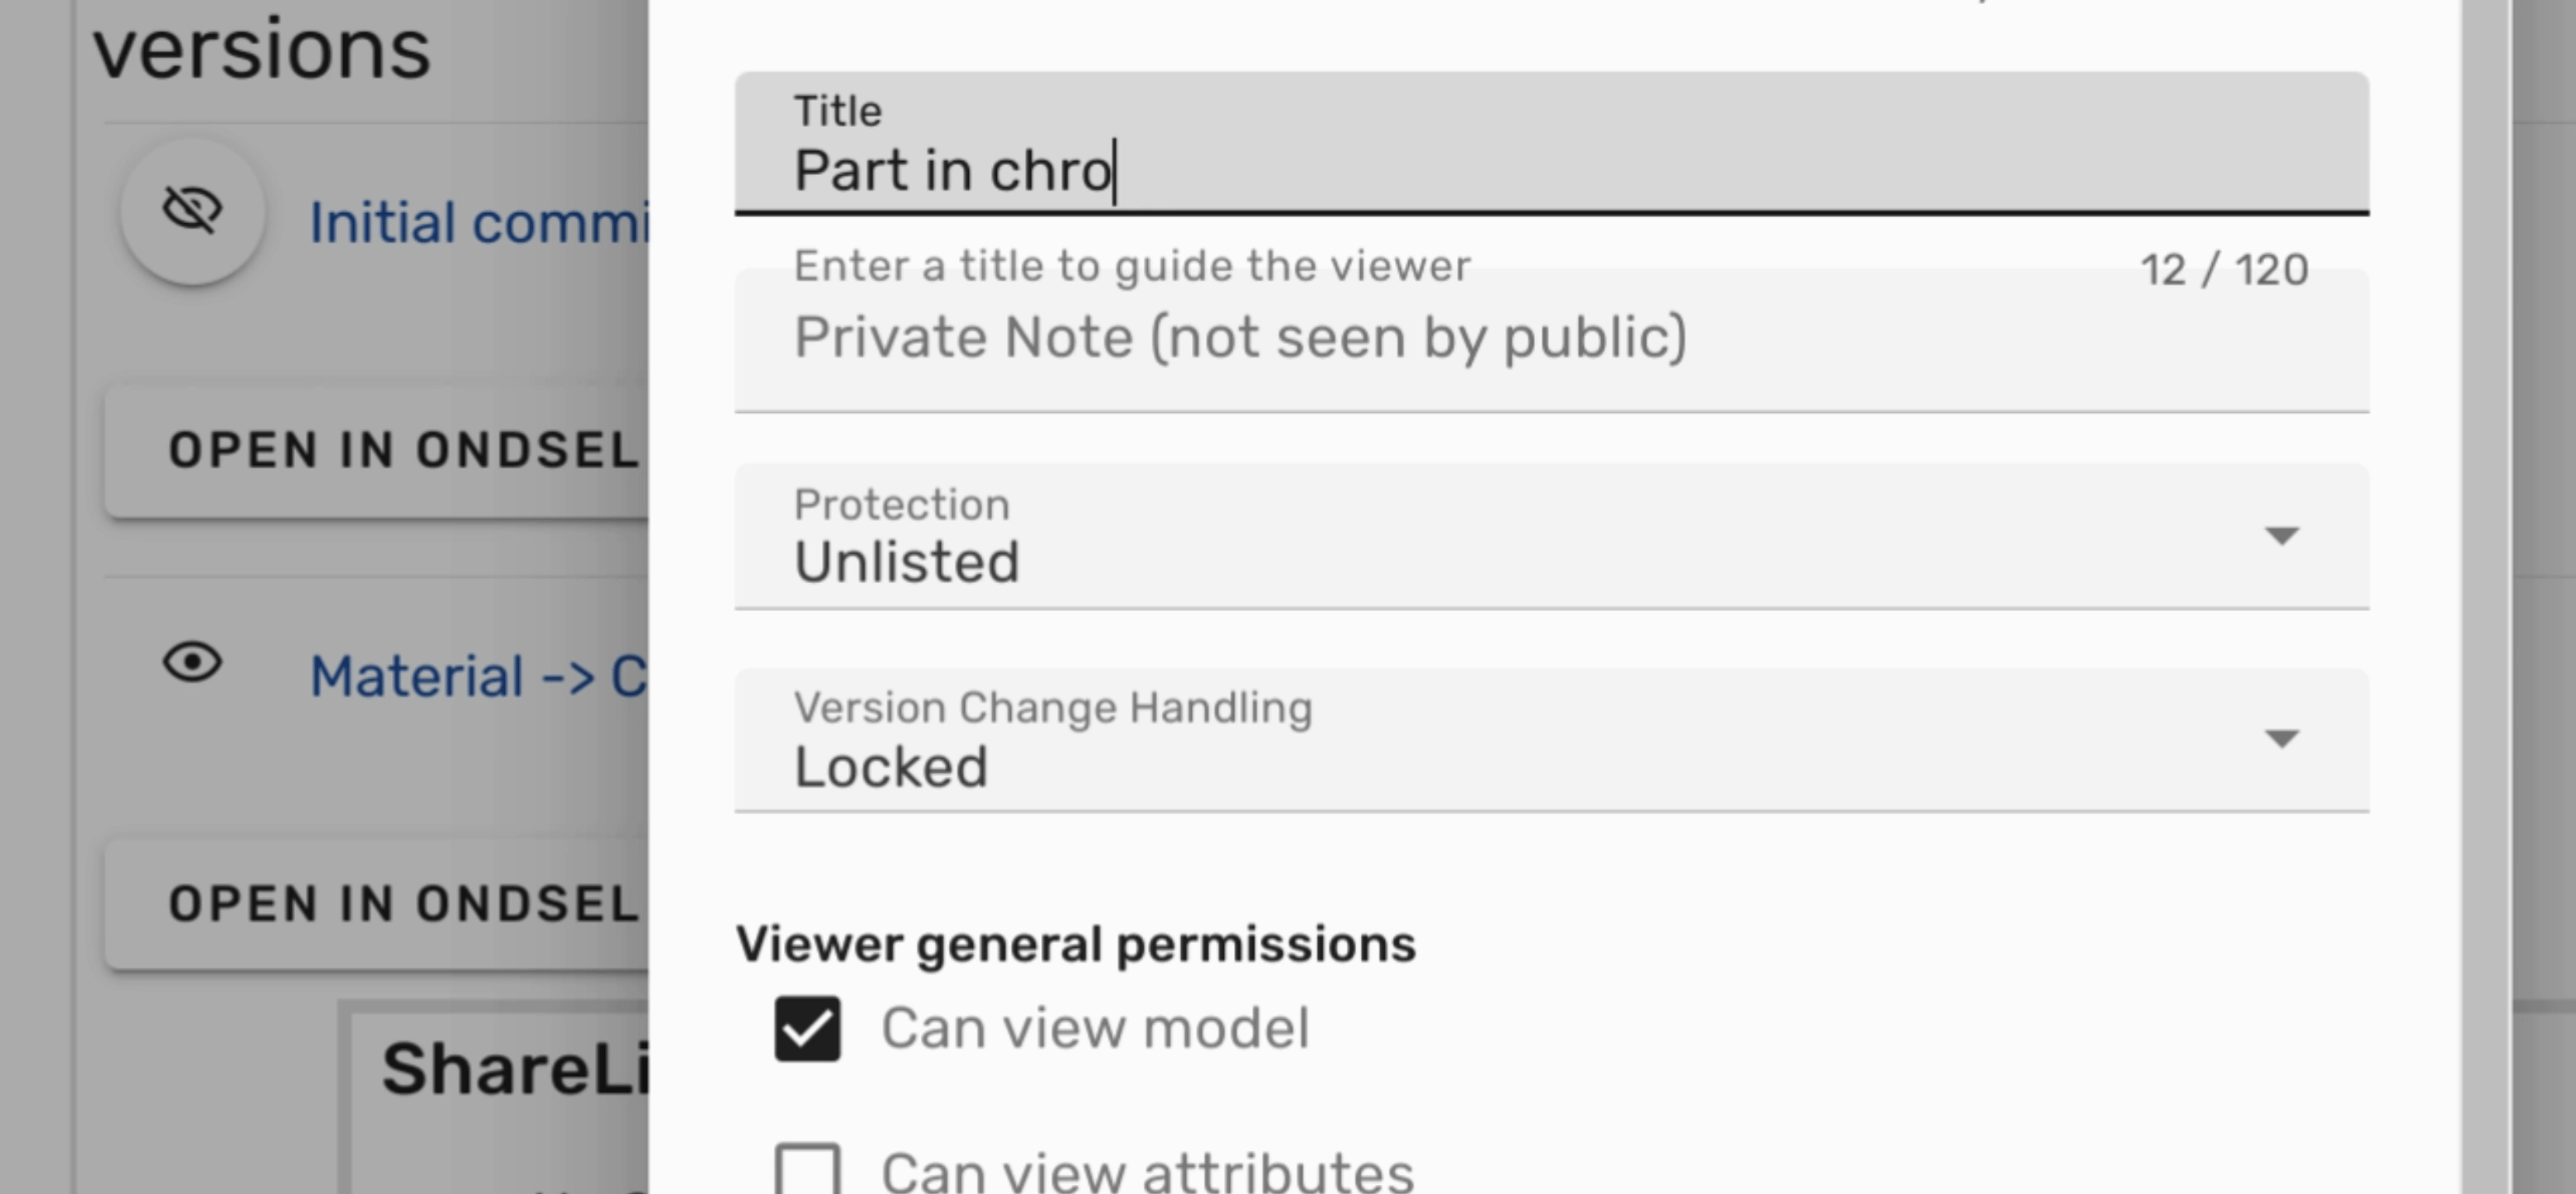Open the Initial commit version link
The image size is (2576, 1194).
pyautogui.click(x=478, y=222)
